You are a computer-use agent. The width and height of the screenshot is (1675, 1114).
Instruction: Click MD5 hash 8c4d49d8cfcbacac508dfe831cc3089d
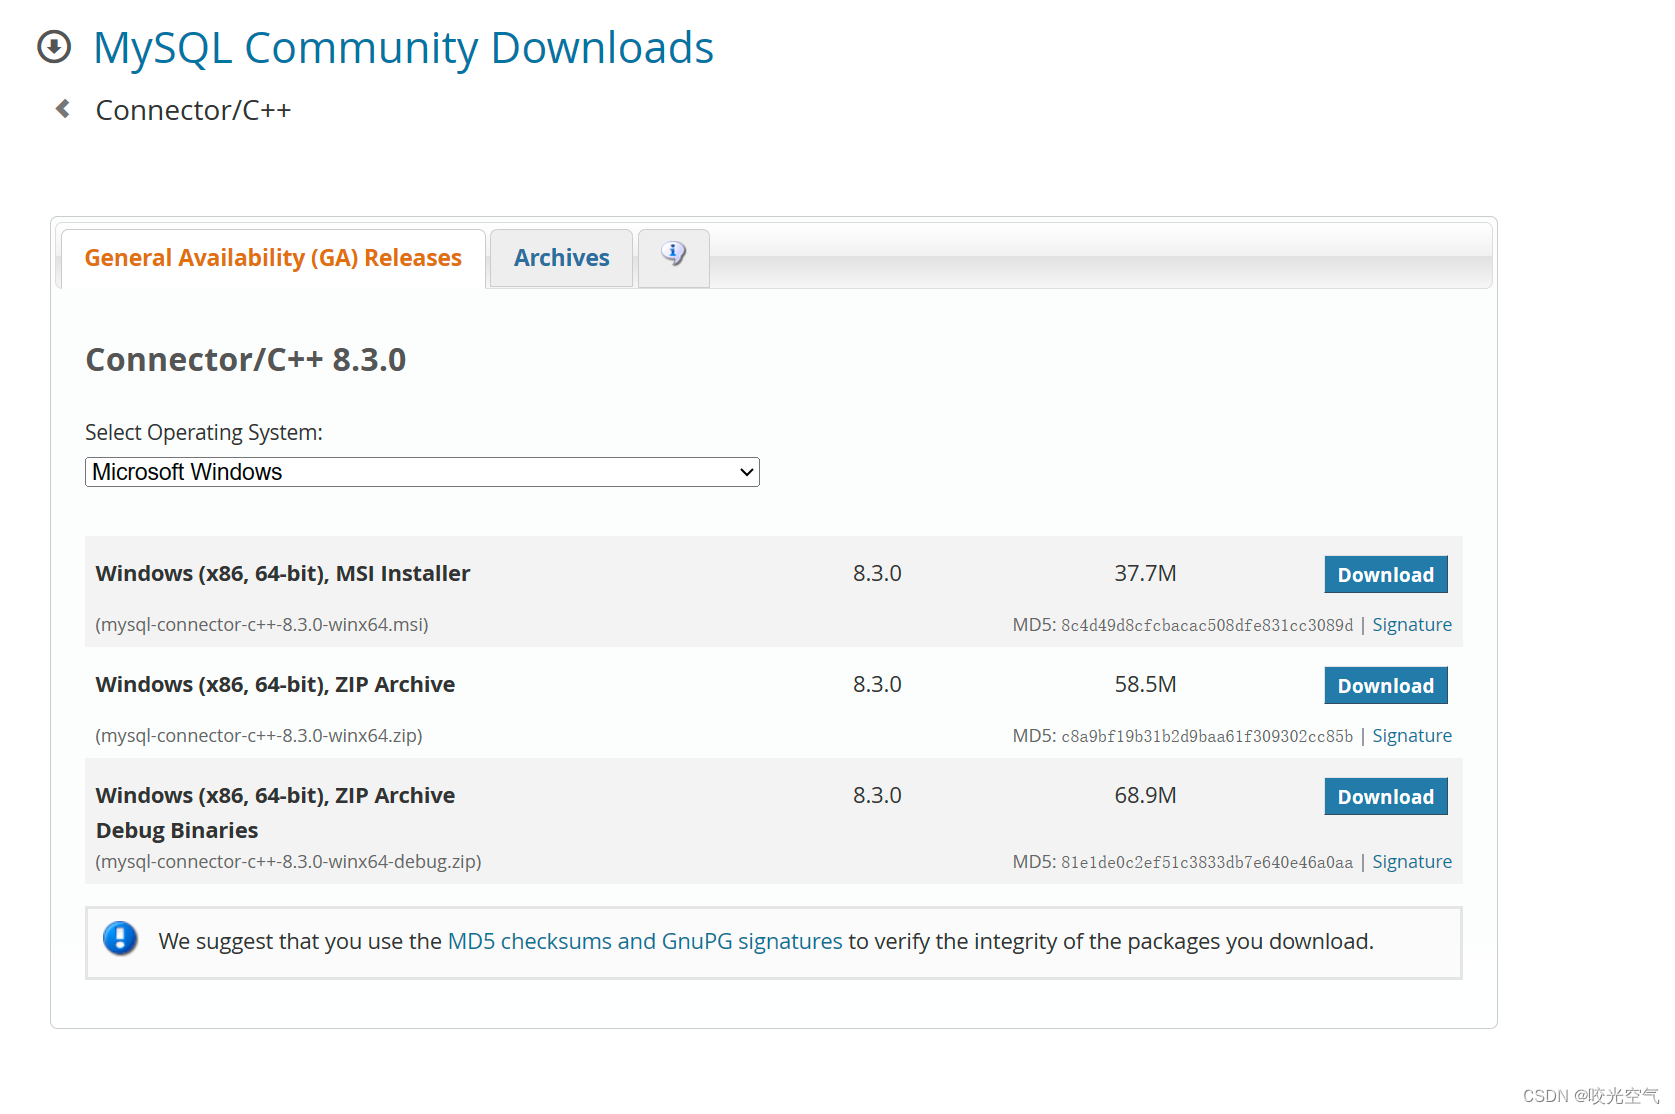[x=1207, y=626]
